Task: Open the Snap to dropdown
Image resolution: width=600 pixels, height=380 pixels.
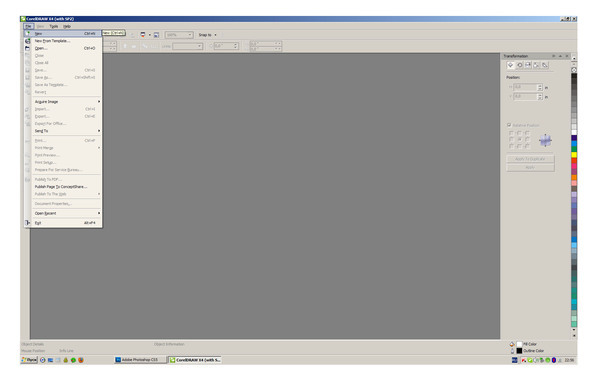Action: point(208,35)
